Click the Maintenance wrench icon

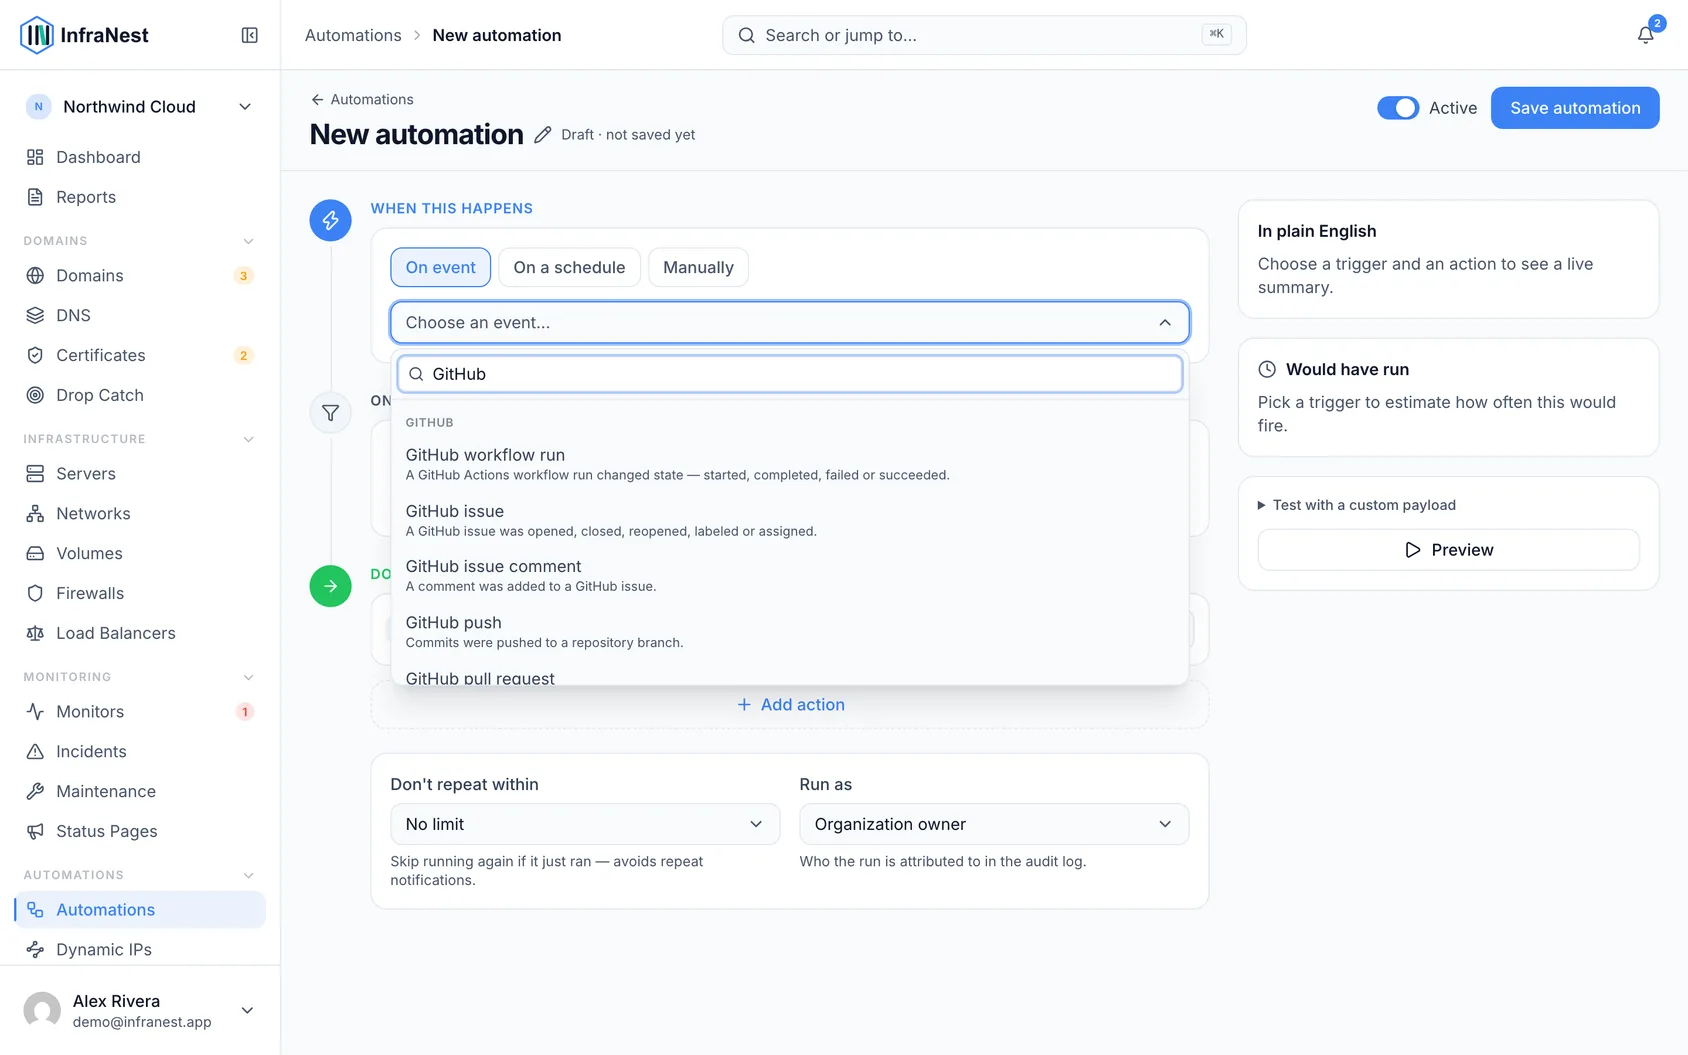35,791
